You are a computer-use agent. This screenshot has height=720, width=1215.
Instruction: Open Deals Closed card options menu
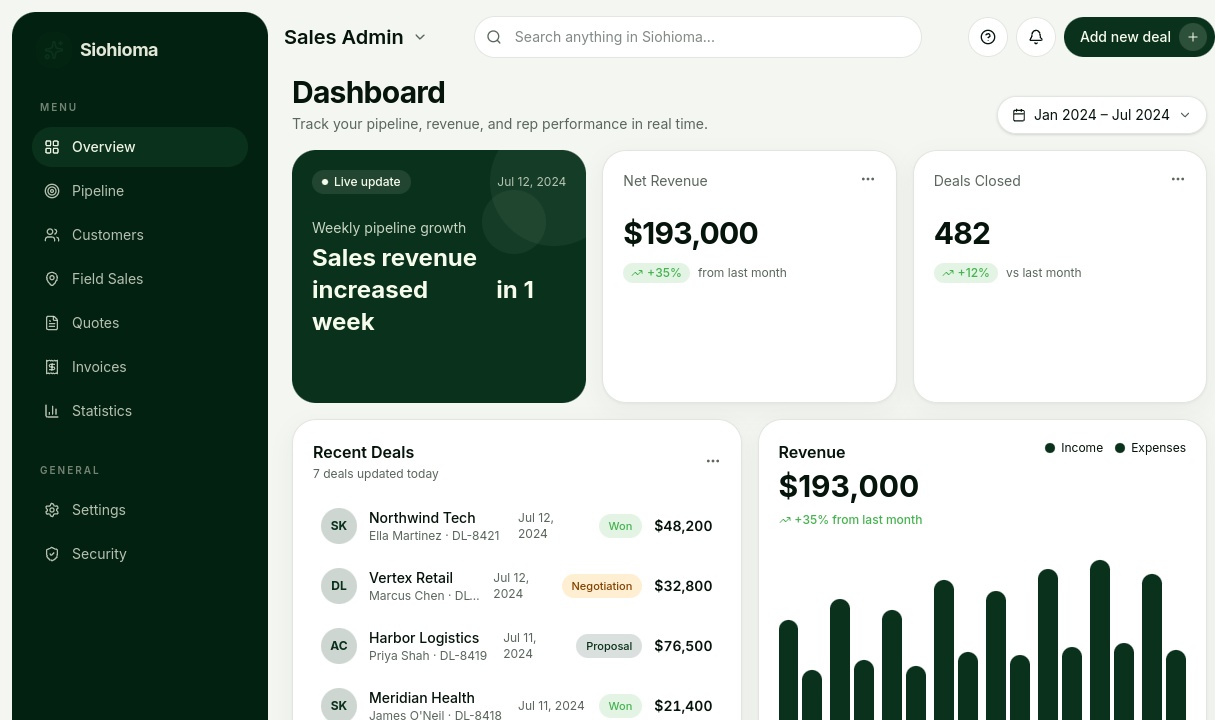1178,179
